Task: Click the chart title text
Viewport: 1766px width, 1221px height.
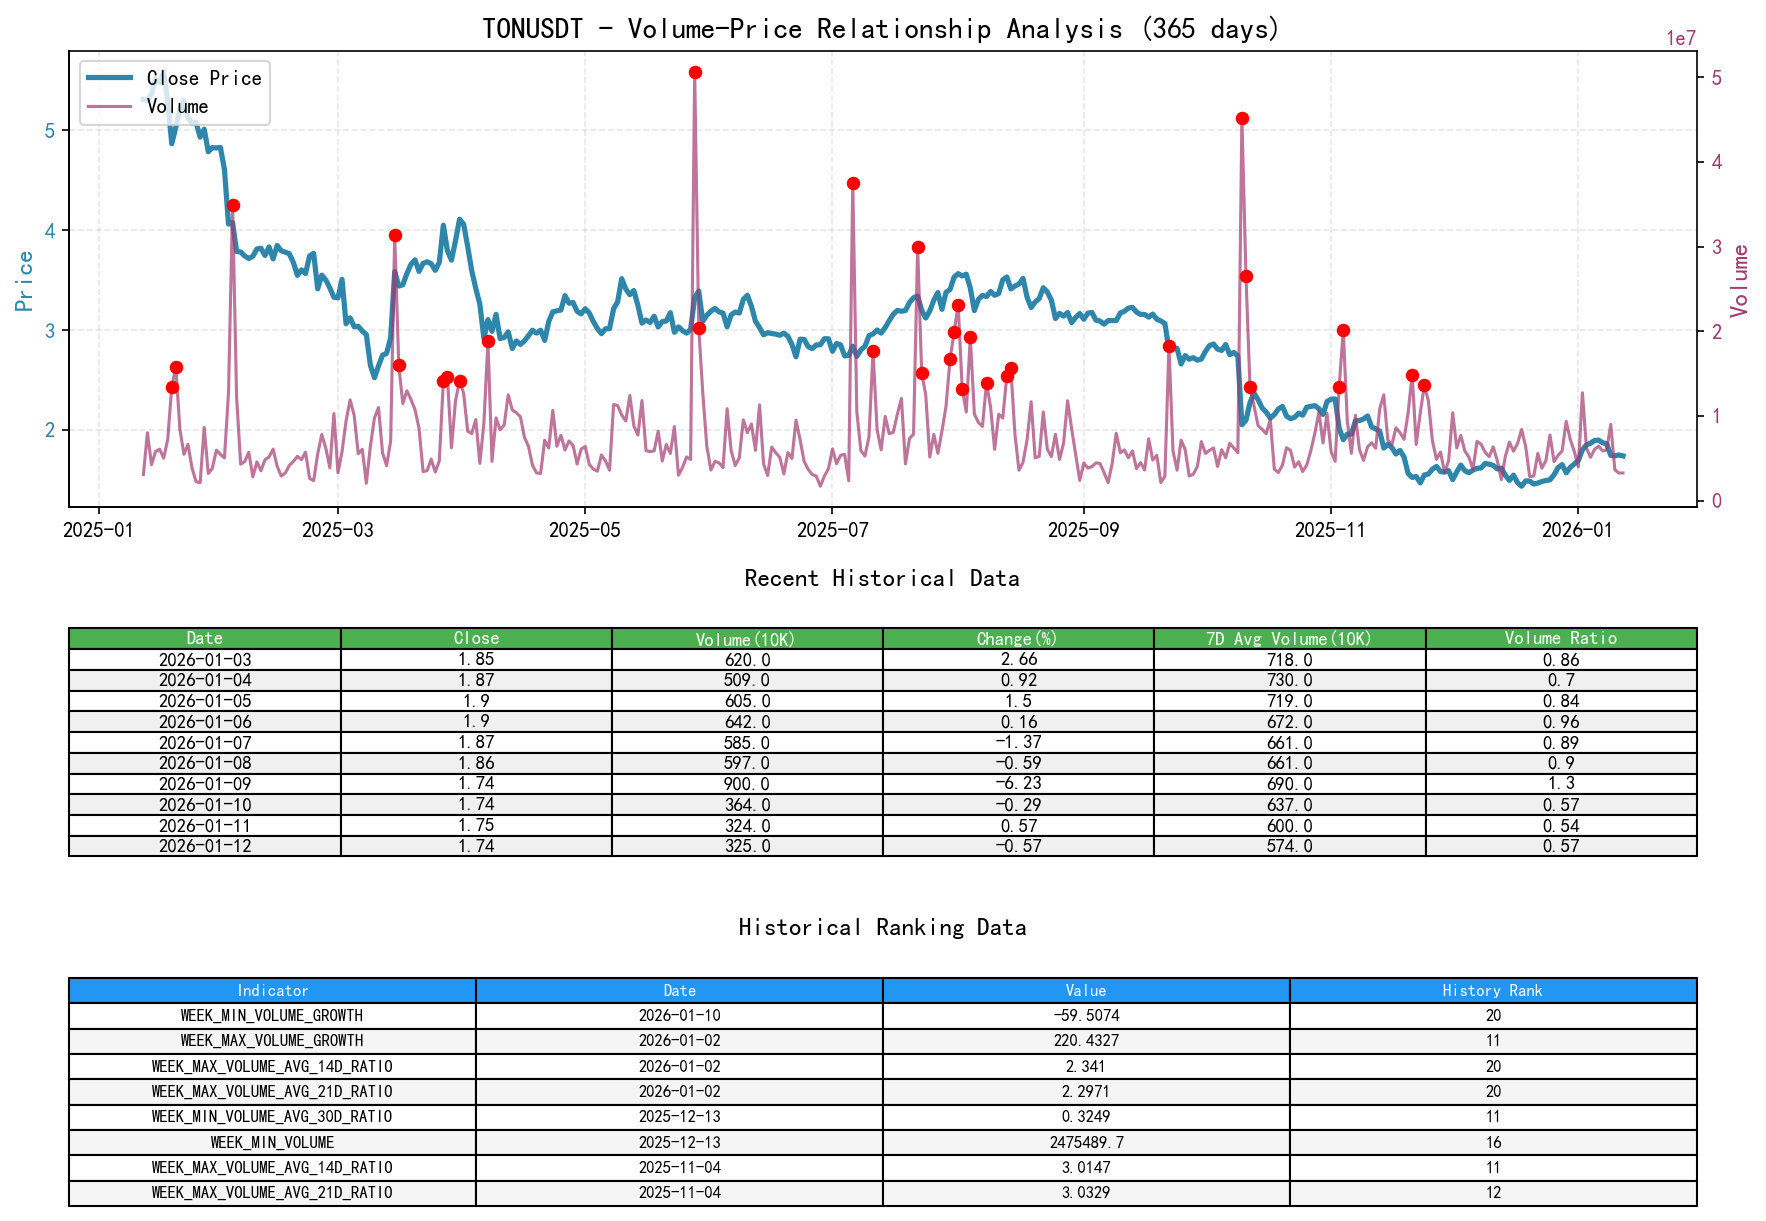Action: point(882,29)
